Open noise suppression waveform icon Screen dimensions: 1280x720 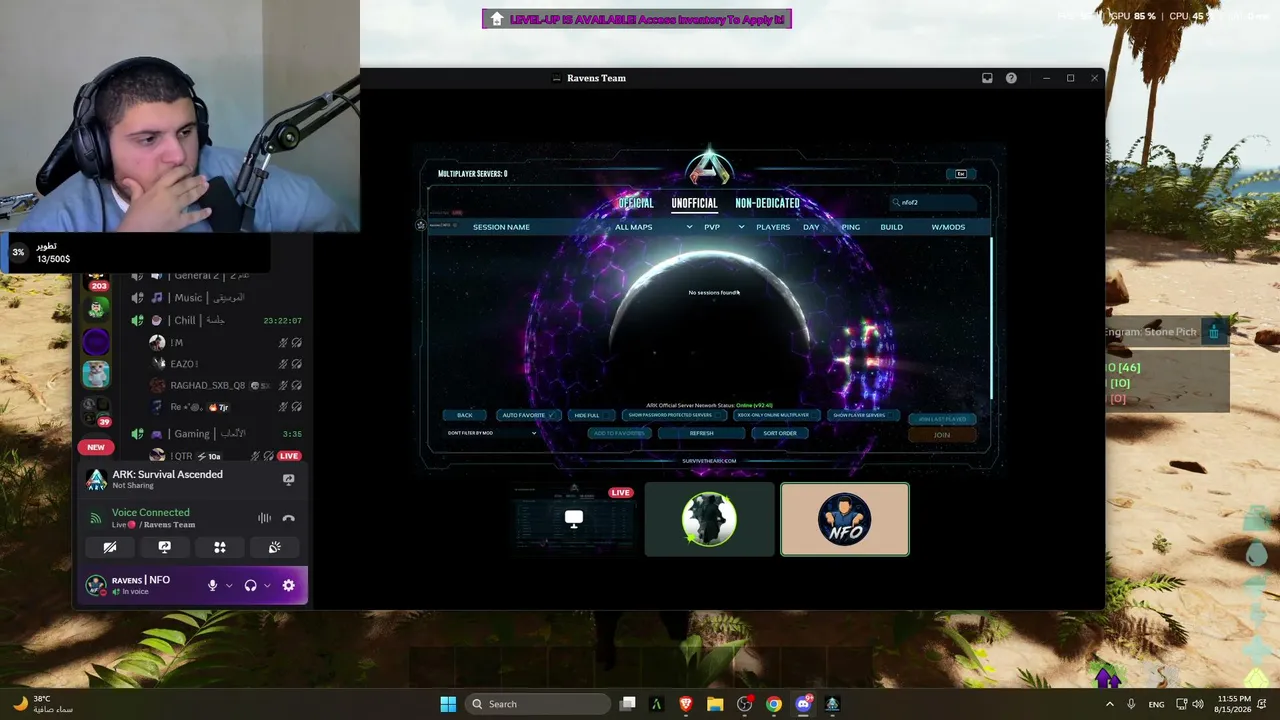click(x=264, y=518)
